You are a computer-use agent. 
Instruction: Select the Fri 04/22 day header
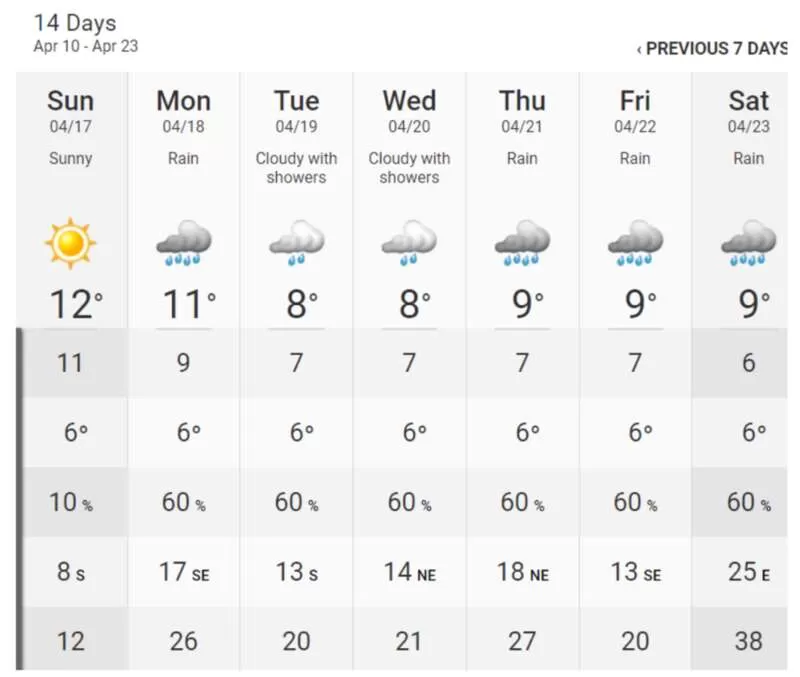635,111
